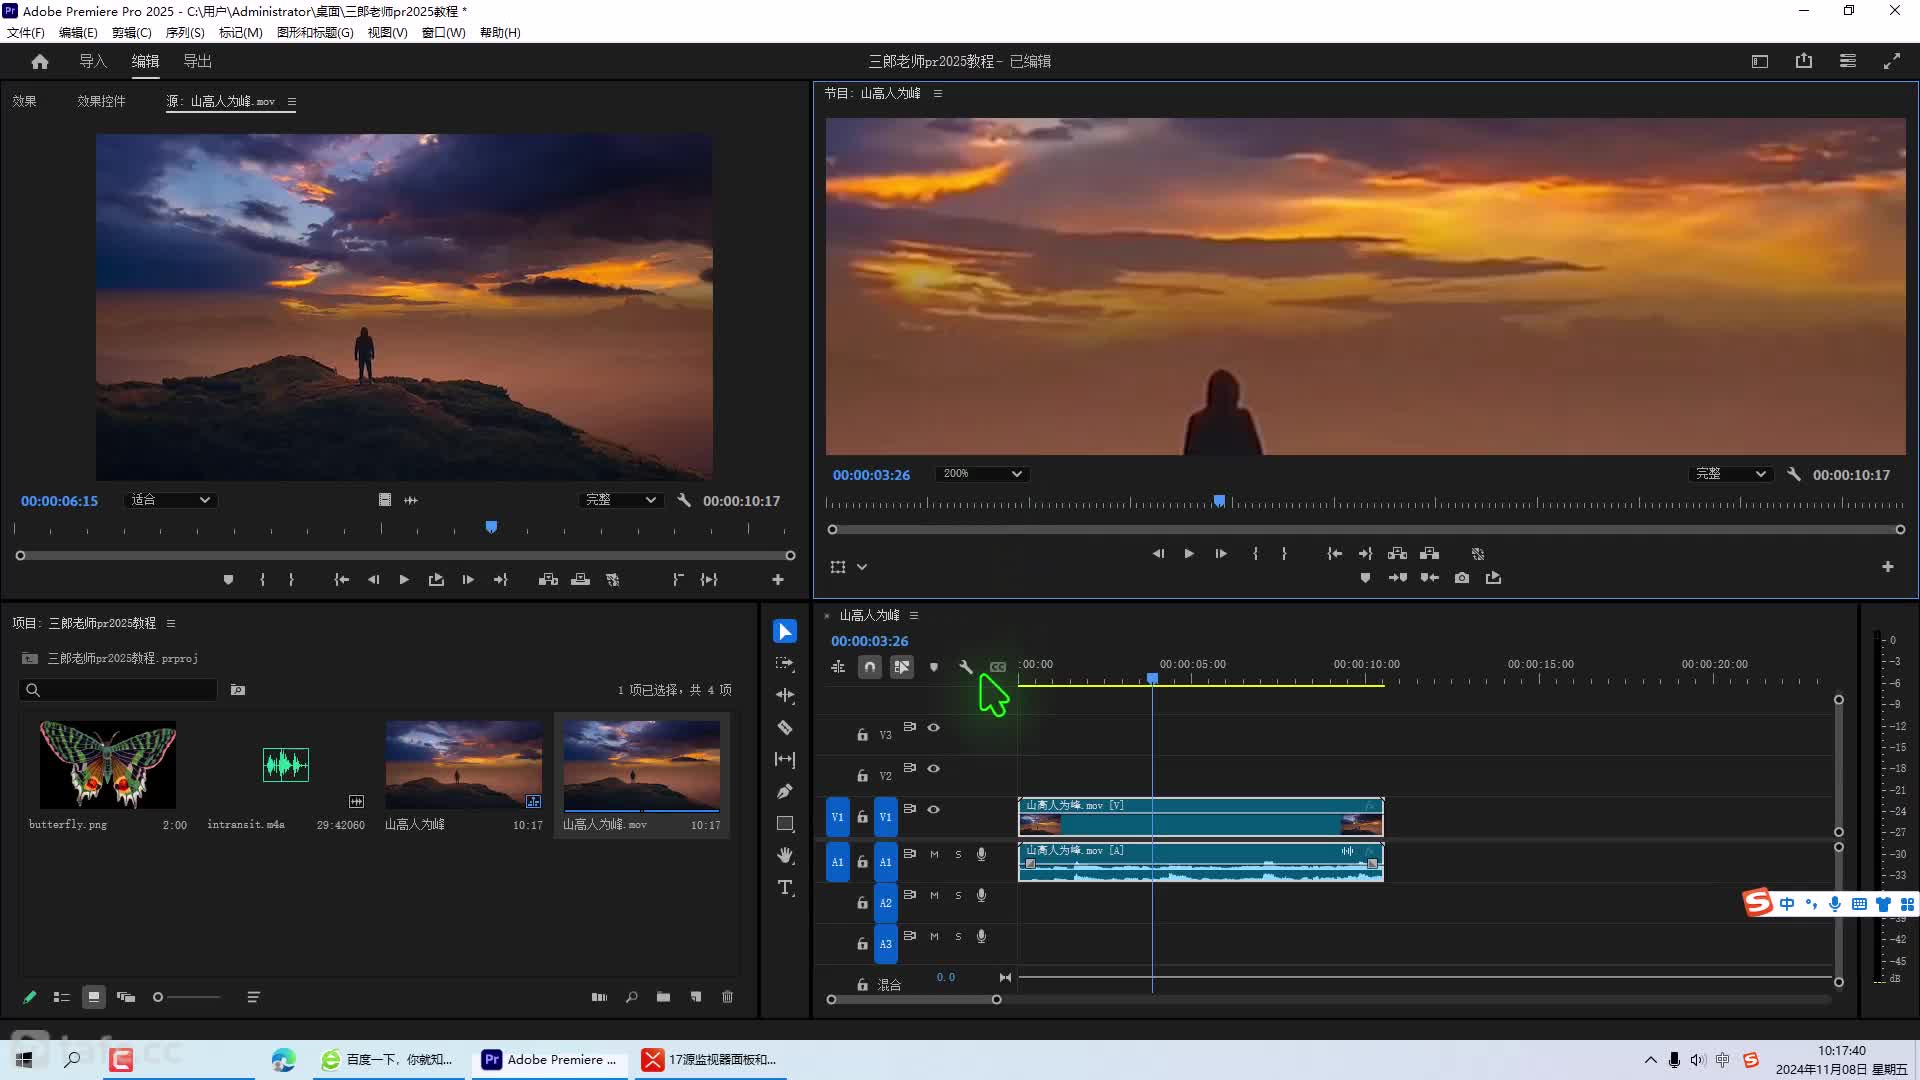Expand Program monitor overlay options chevron
Viewport: 1920px width, 1080px height.
[862, 567]
